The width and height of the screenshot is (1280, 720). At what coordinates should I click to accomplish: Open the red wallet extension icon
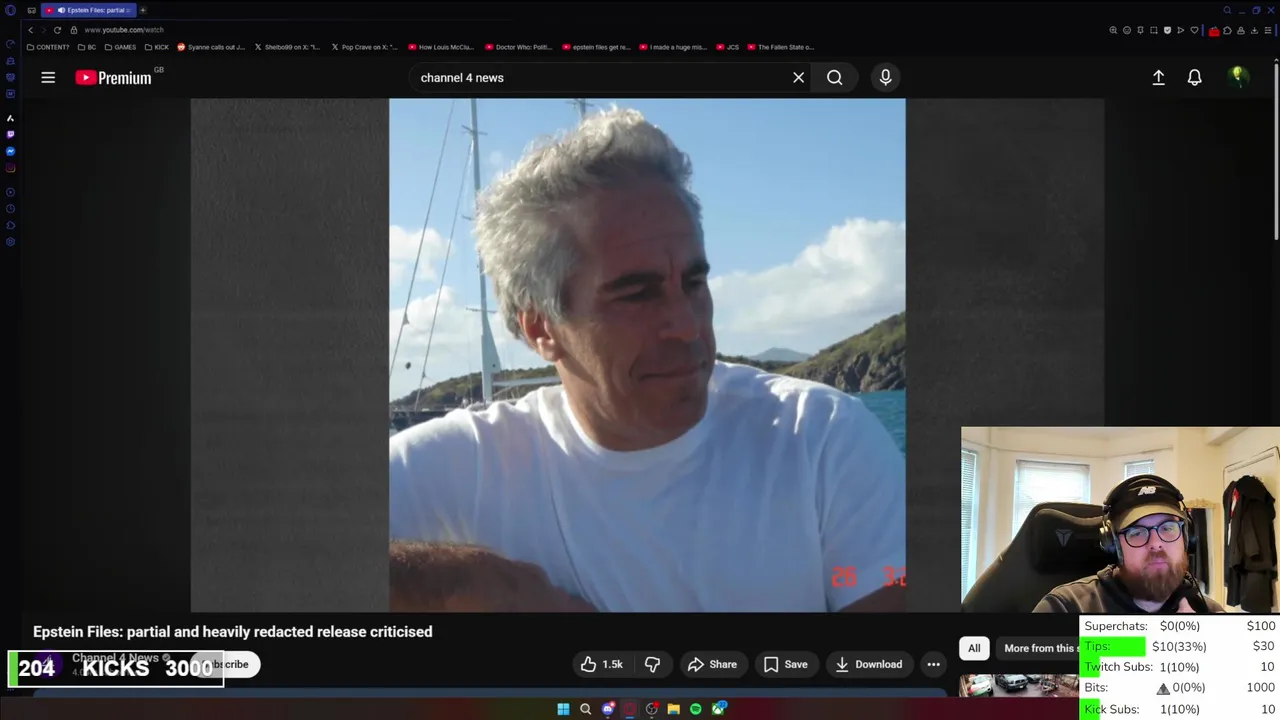coord(1215,31)
